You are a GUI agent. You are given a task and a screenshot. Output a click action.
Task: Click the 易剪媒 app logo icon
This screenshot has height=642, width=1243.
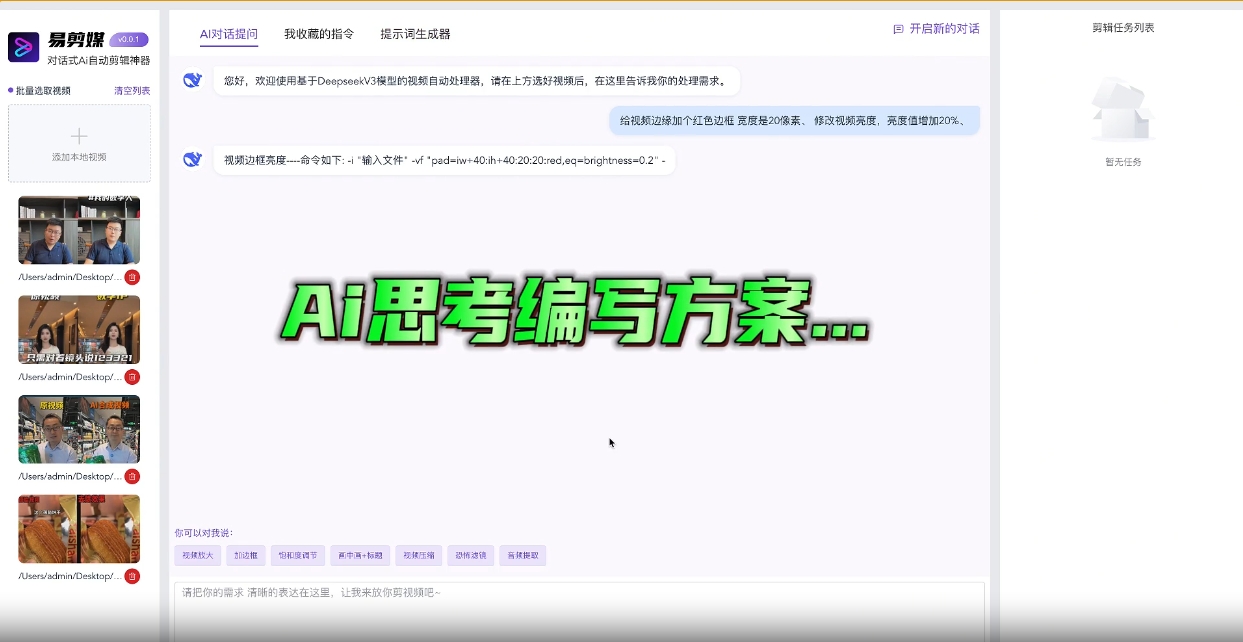23,47
